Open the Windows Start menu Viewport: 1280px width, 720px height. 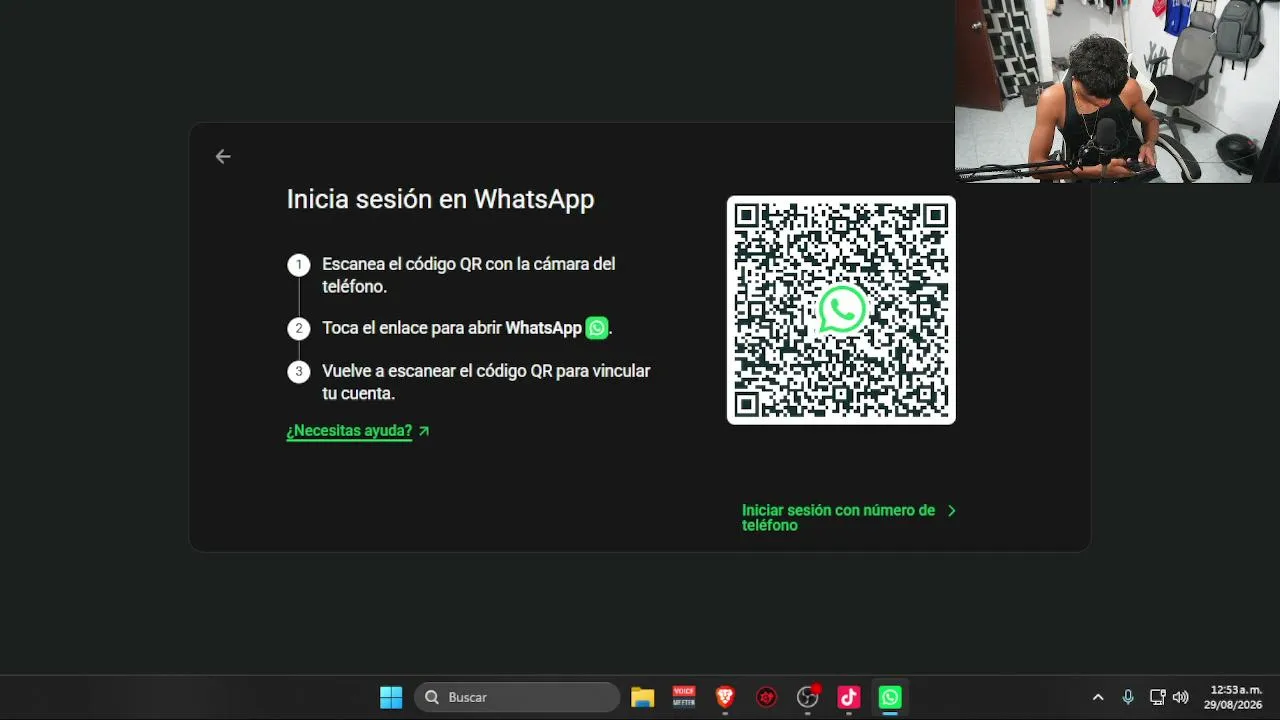[391, 697]
